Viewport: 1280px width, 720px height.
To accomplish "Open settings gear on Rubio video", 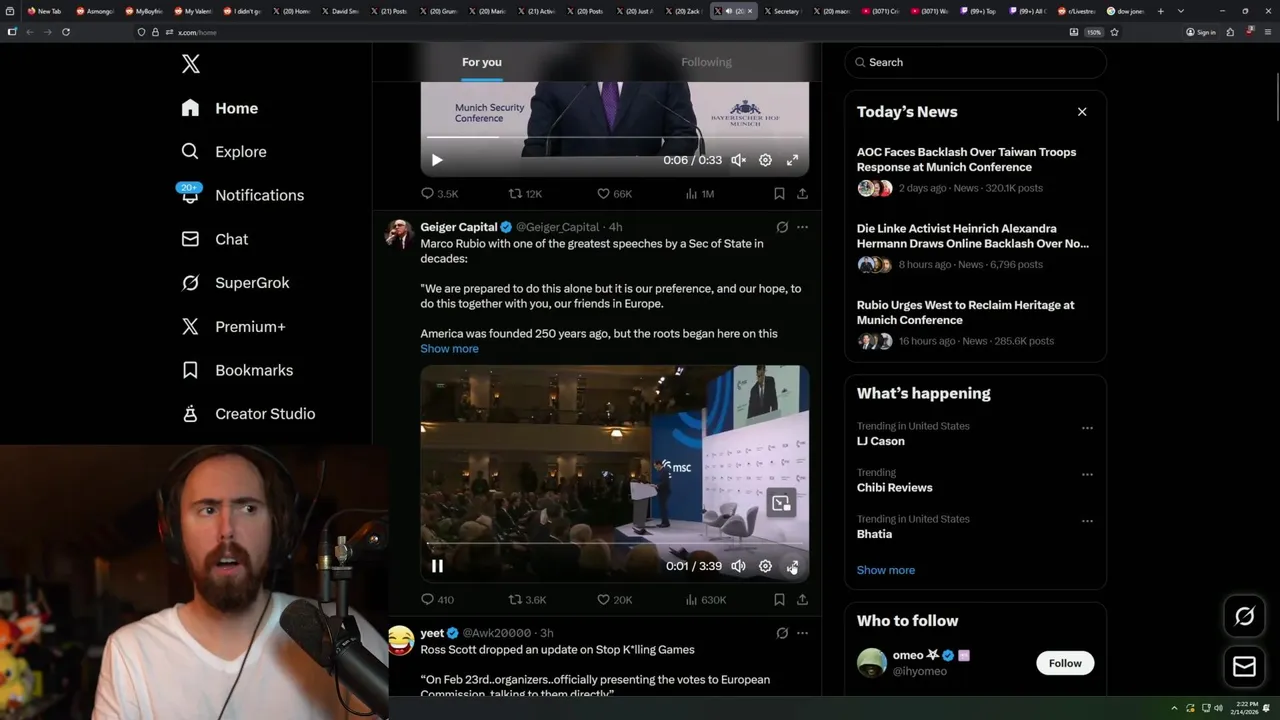I will tap(765, 566).
